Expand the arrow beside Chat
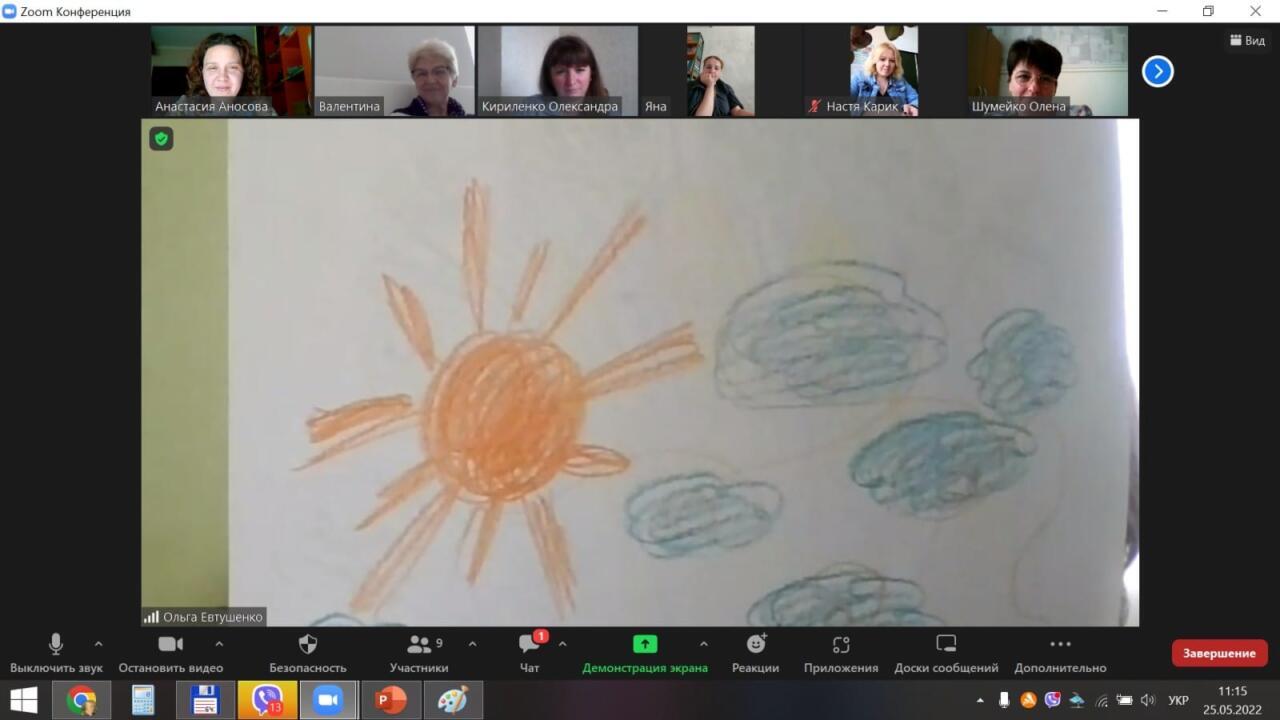This screenshot has width=1280, height=720. [x=562, y=644]
